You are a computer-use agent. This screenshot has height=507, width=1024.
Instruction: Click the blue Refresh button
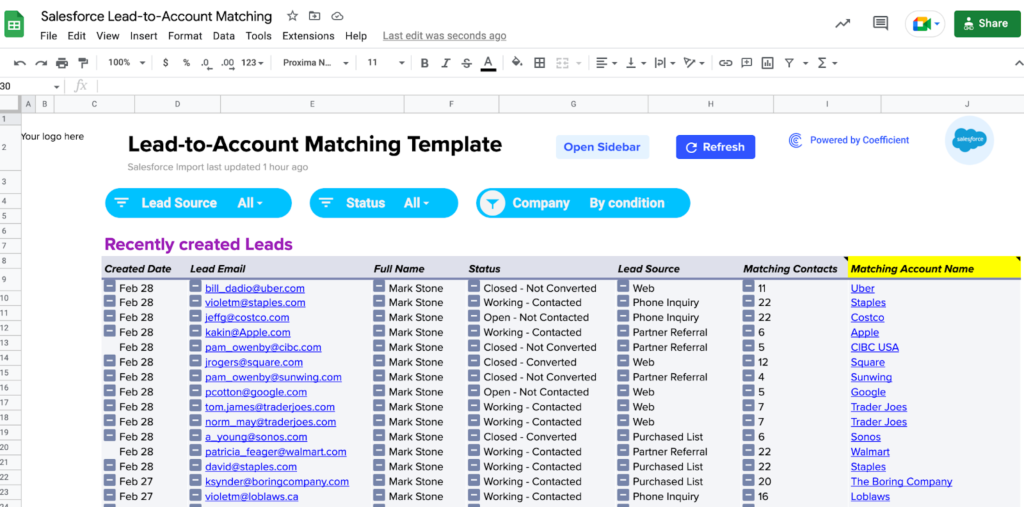(x=715, y=147)
